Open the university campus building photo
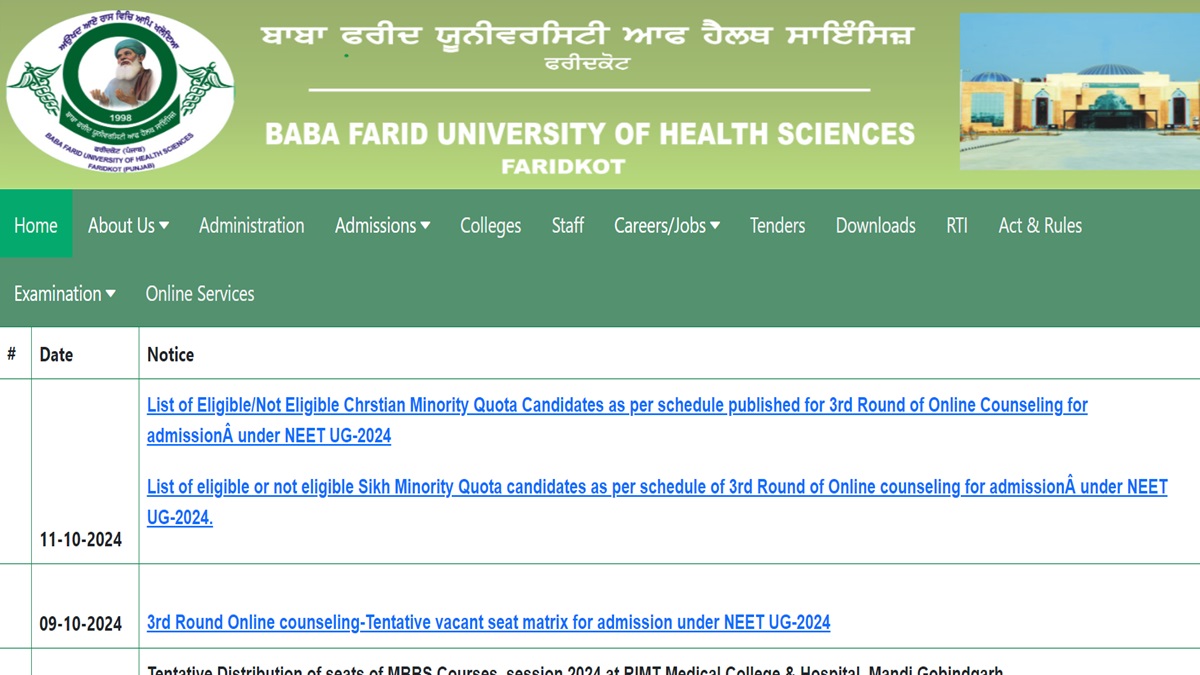 (1080, 92)
